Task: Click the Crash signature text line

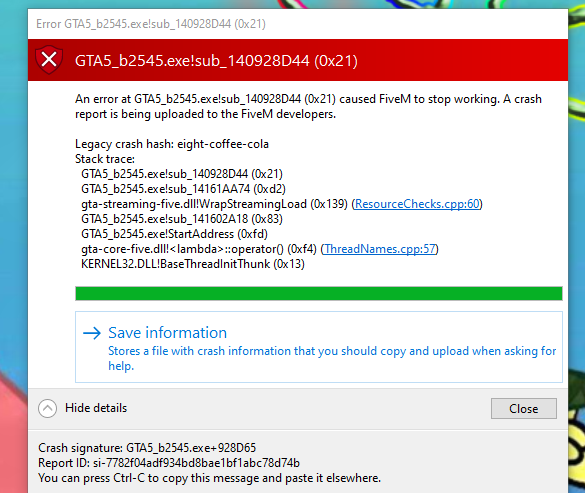Action: [147, 448]
